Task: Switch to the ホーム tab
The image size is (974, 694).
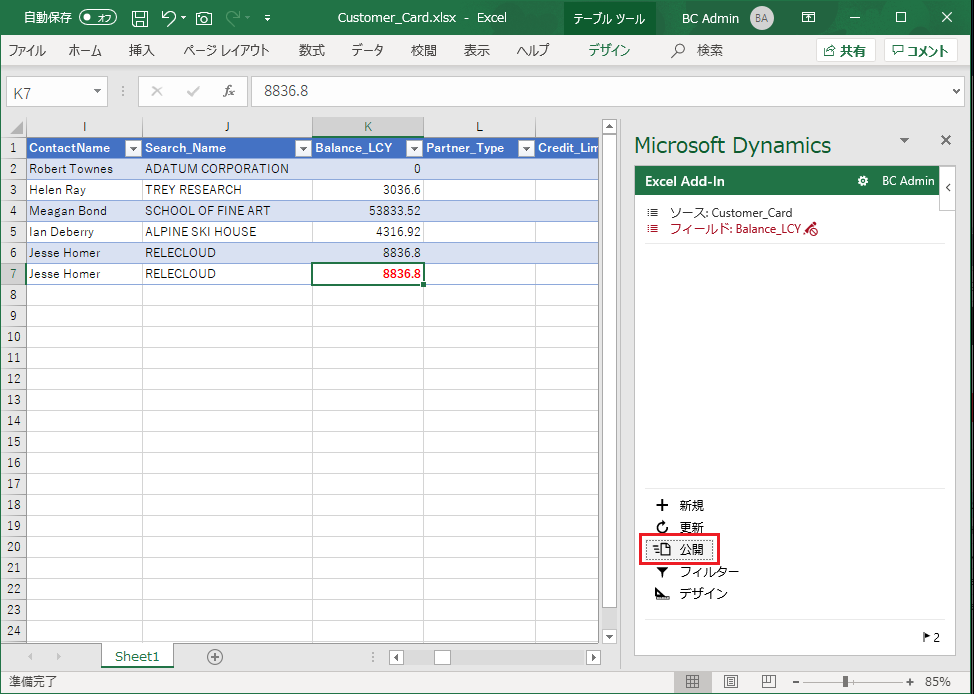Action: click(x=85, y=50)
